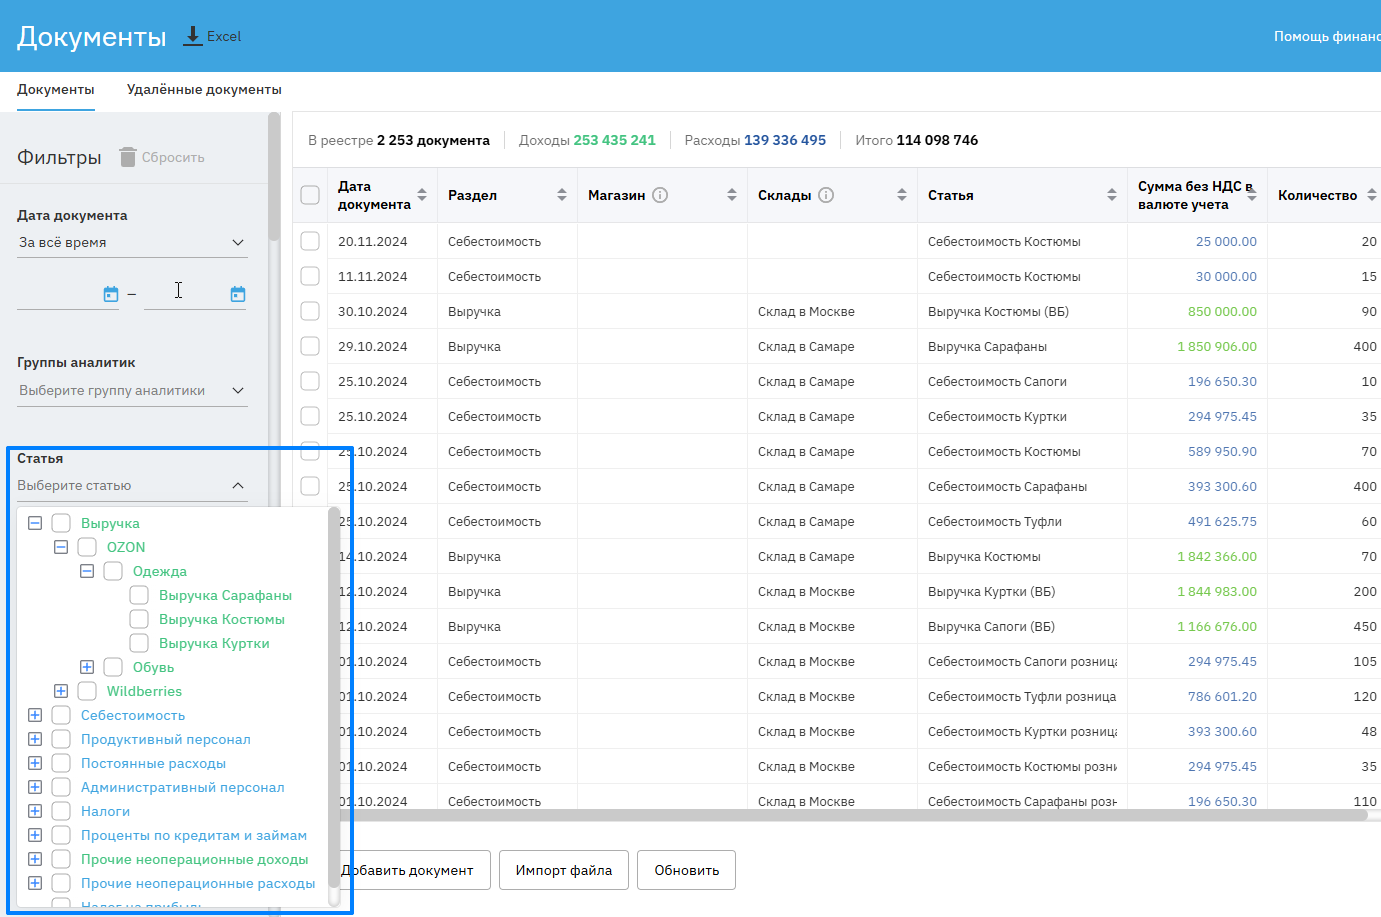Click the Импорт файла button
Image resolution: width=1381 pixels, height=917 pixels.
coord(563,870)
